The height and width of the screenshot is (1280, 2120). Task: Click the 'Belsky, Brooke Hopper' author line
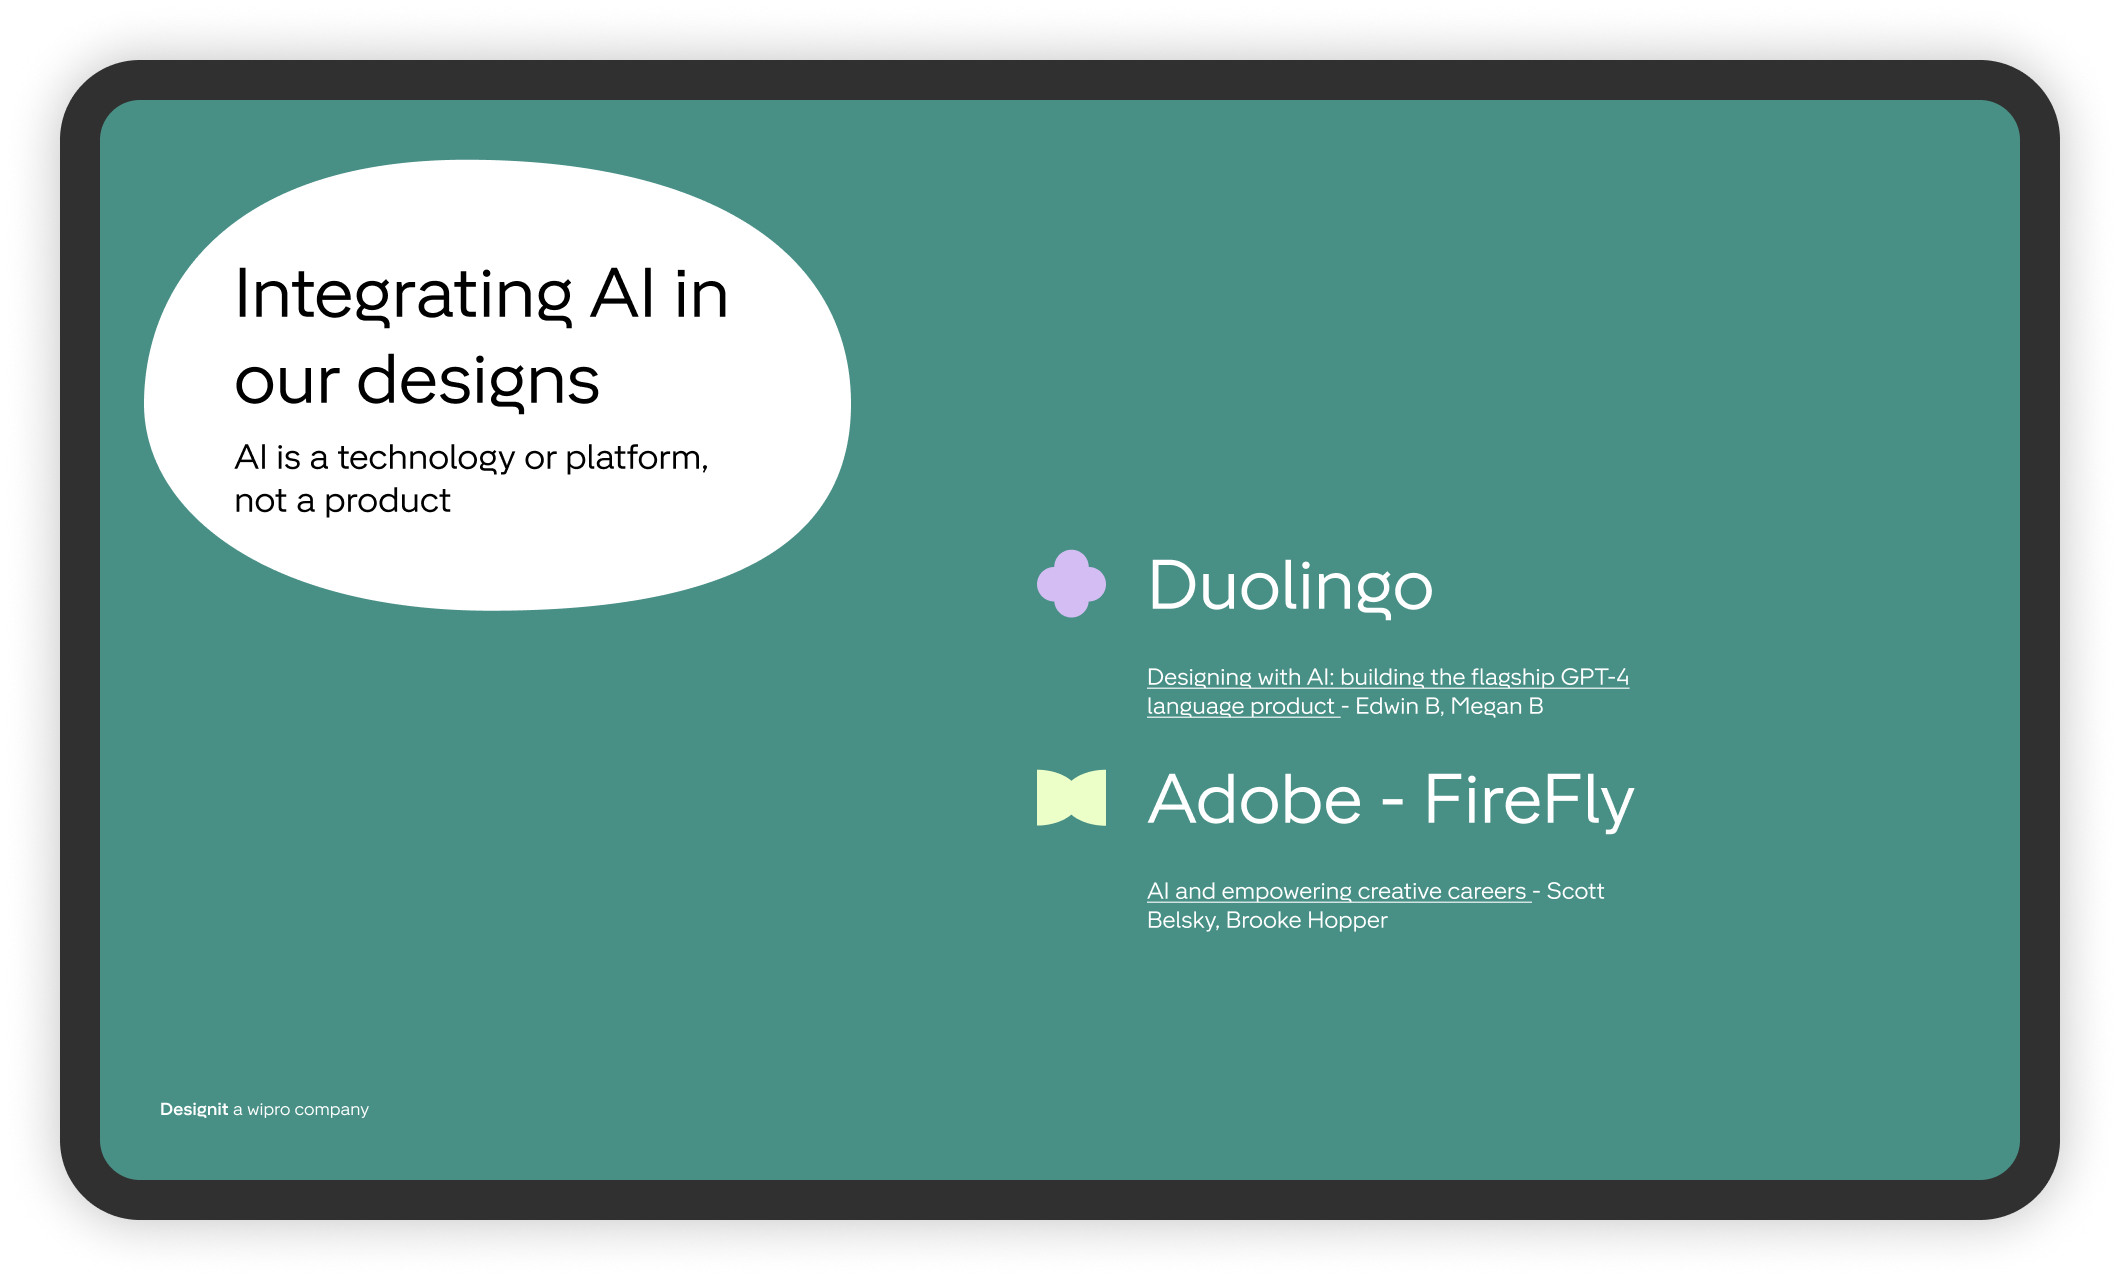click(1267, 920)
